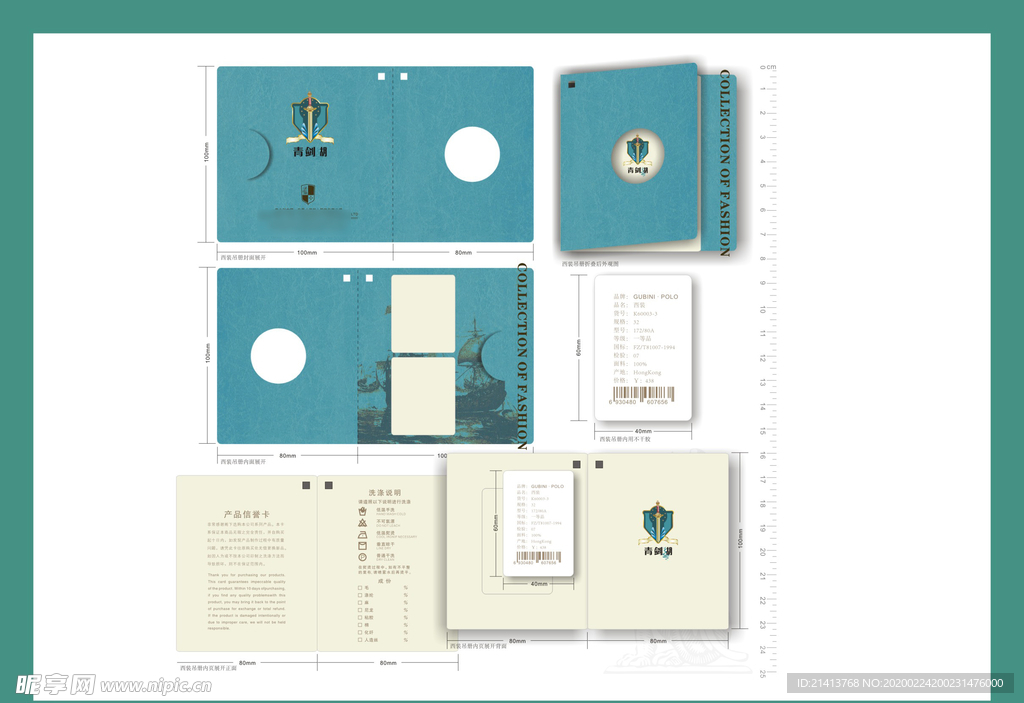1024x703 pixels.
Task: Click the caption 西装吊牌内面展开
Action: pos(243,461)
